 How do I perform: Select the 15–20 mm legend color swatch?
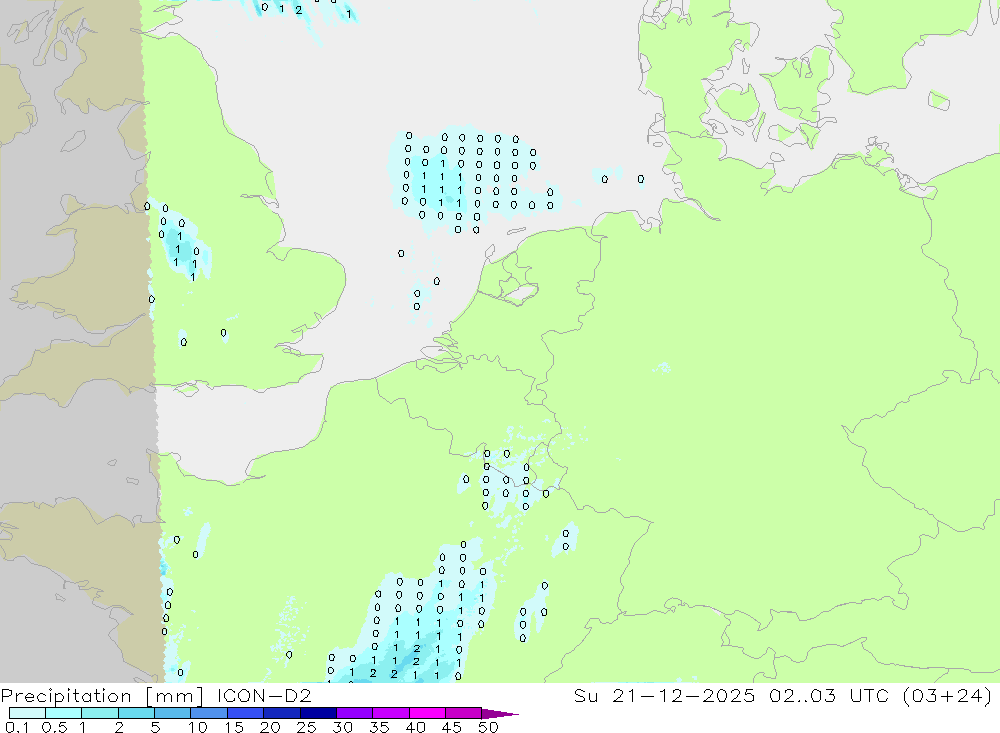[246, 713]
